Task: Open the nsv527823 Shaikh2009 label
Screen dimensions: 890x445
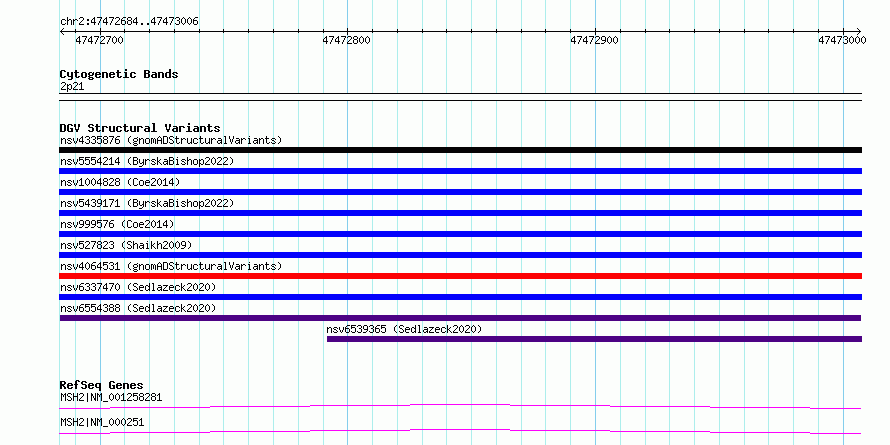Action: tap(126, 245)
